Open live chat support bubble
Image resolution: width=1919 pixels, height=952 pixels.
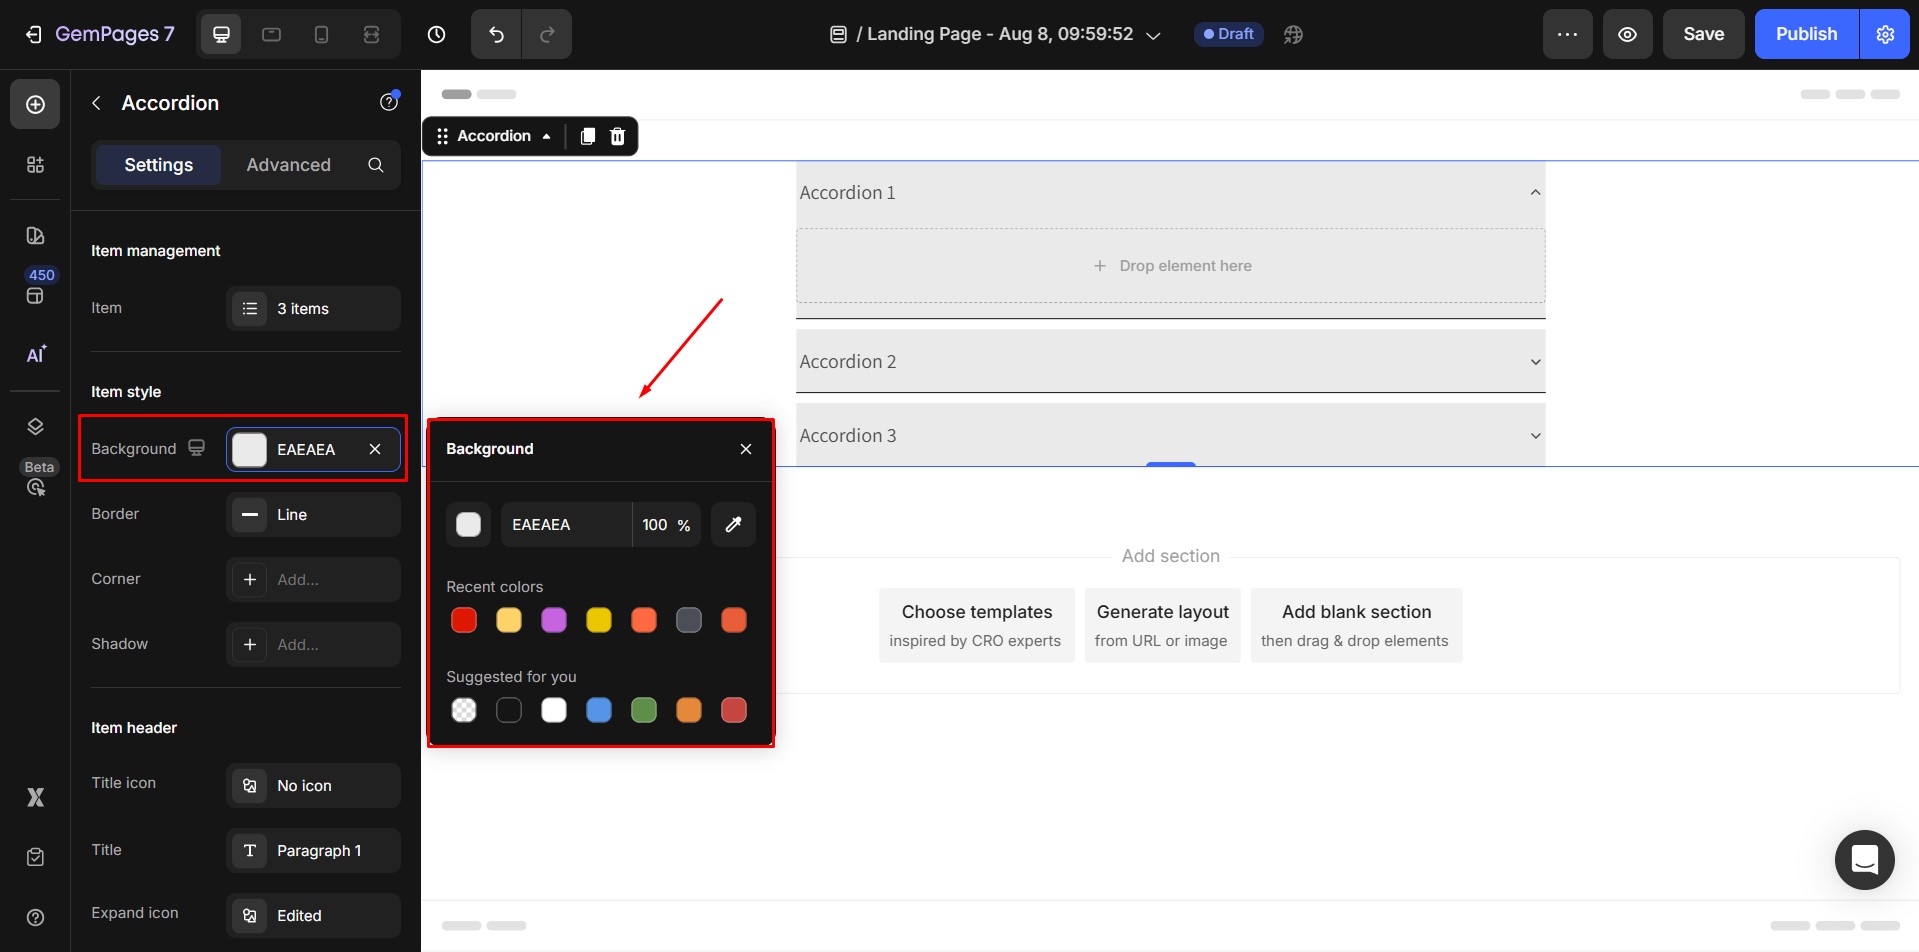point(1864,860)
